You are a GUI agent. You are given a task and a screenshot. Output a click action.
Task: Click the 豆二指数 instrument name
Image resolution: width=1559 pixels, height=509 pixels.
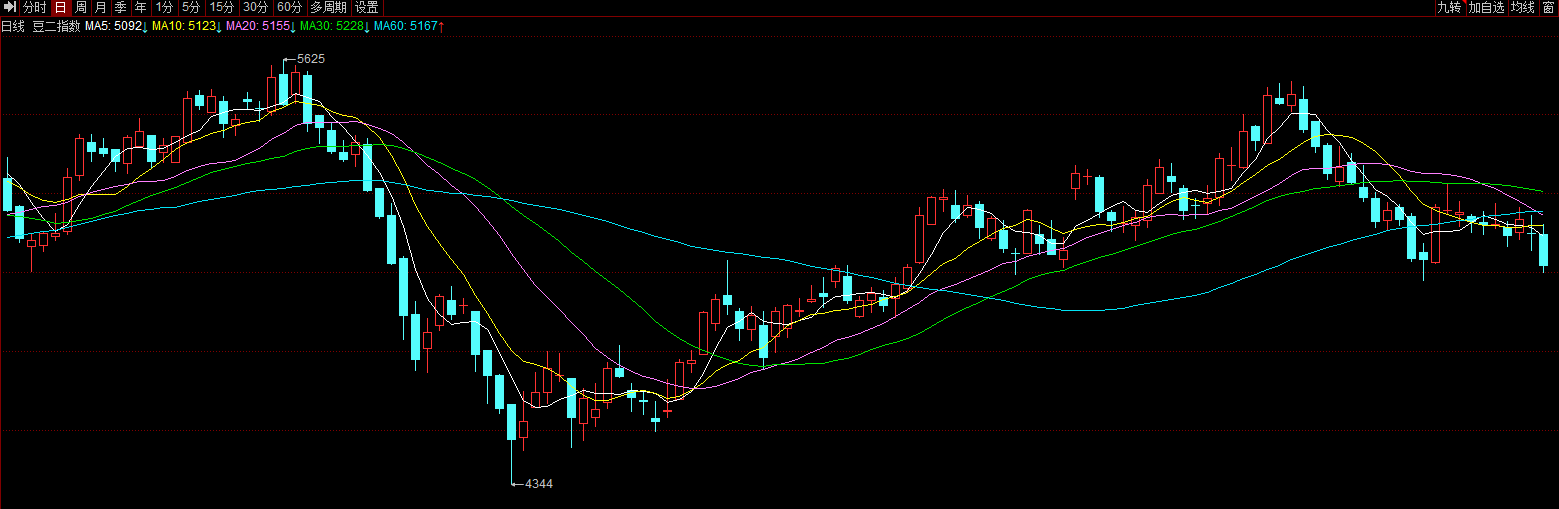(x=57, y=26)
